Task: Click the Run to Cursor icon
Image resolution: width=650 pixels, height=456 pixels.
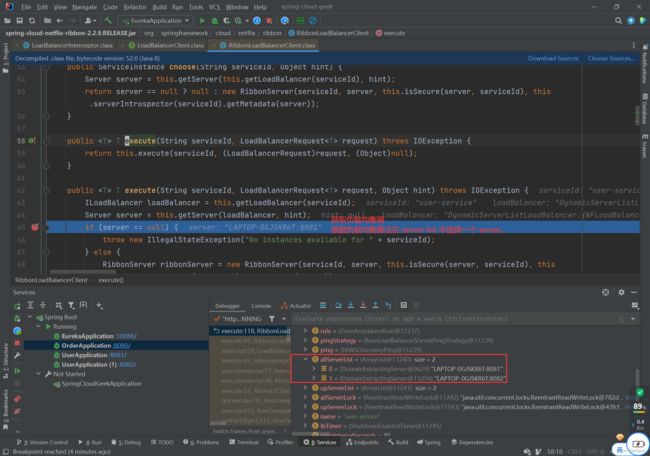Action: pyautogui.click(x=388, y=306)
